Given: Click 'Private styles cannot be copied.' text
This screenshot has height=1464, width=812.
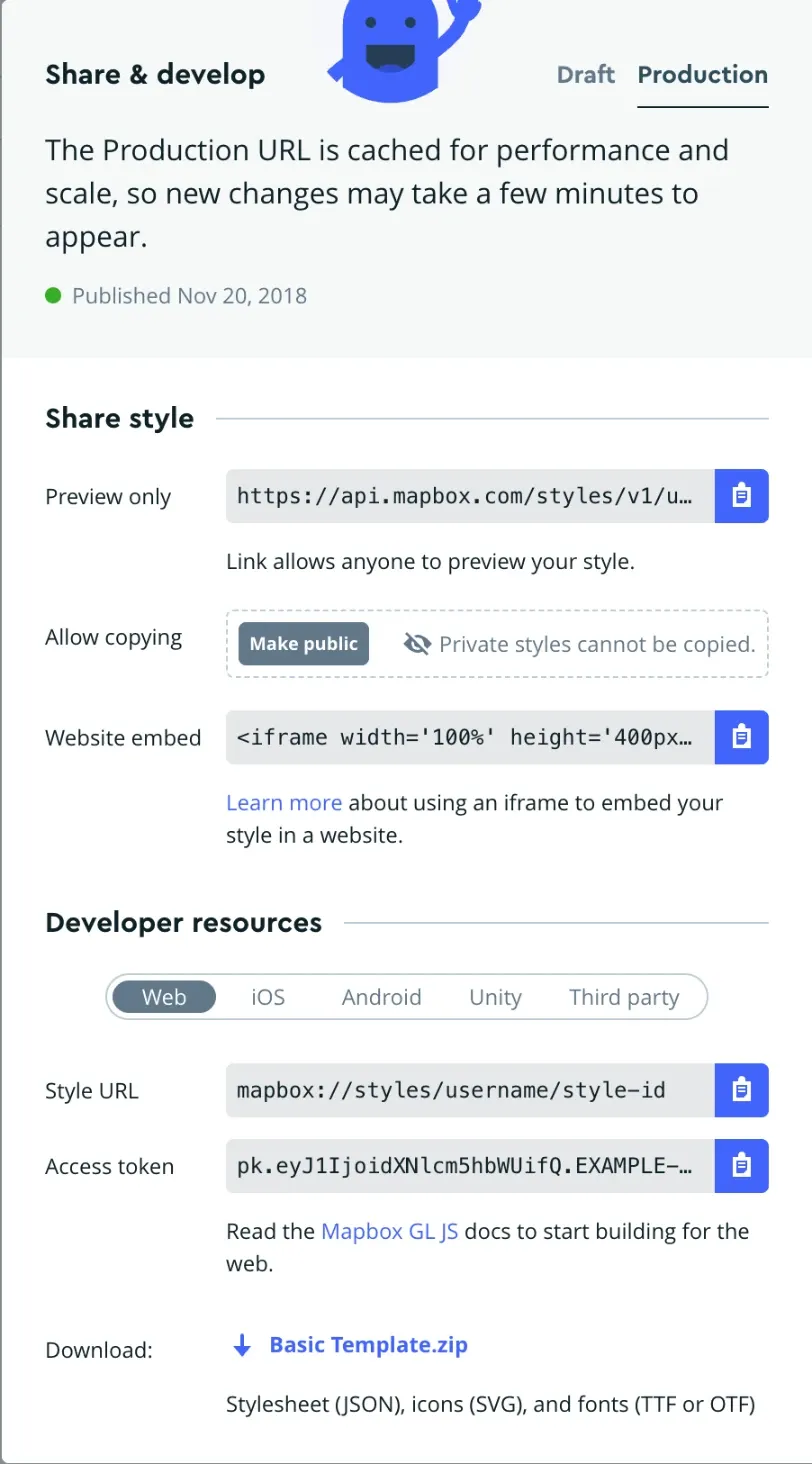Looking at the screenshot, I should click(597, 644).
